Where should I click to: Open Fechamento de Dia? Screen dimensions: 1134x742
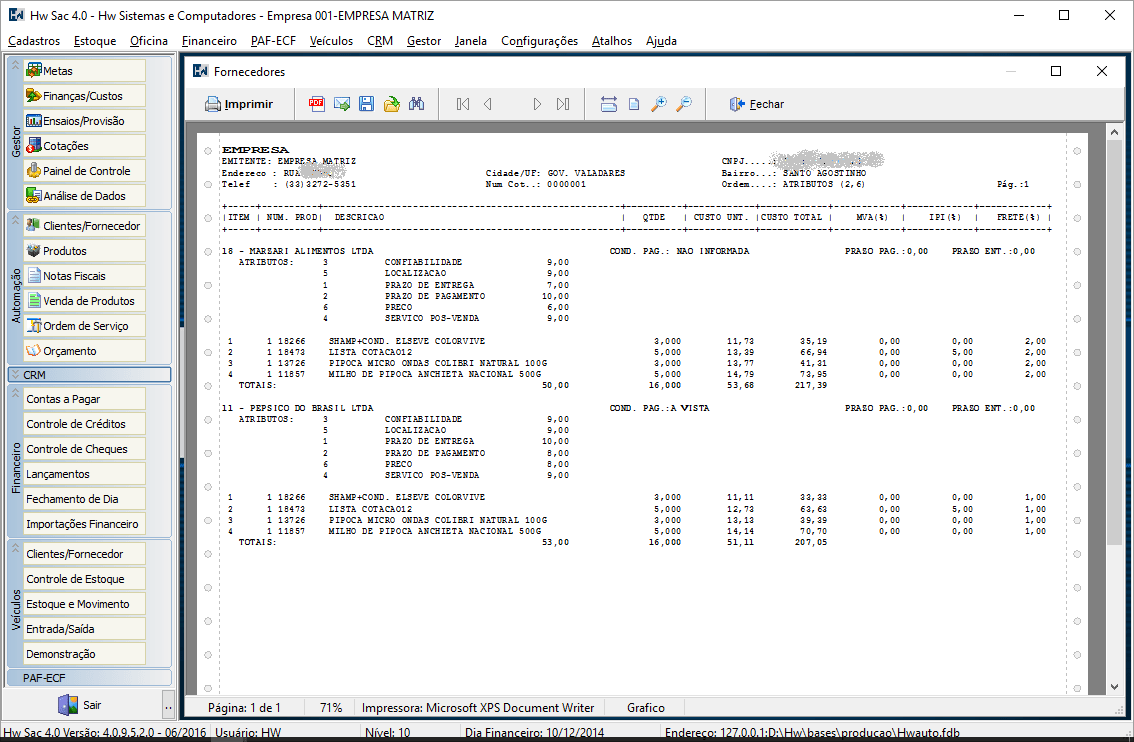tap(85, 499)
